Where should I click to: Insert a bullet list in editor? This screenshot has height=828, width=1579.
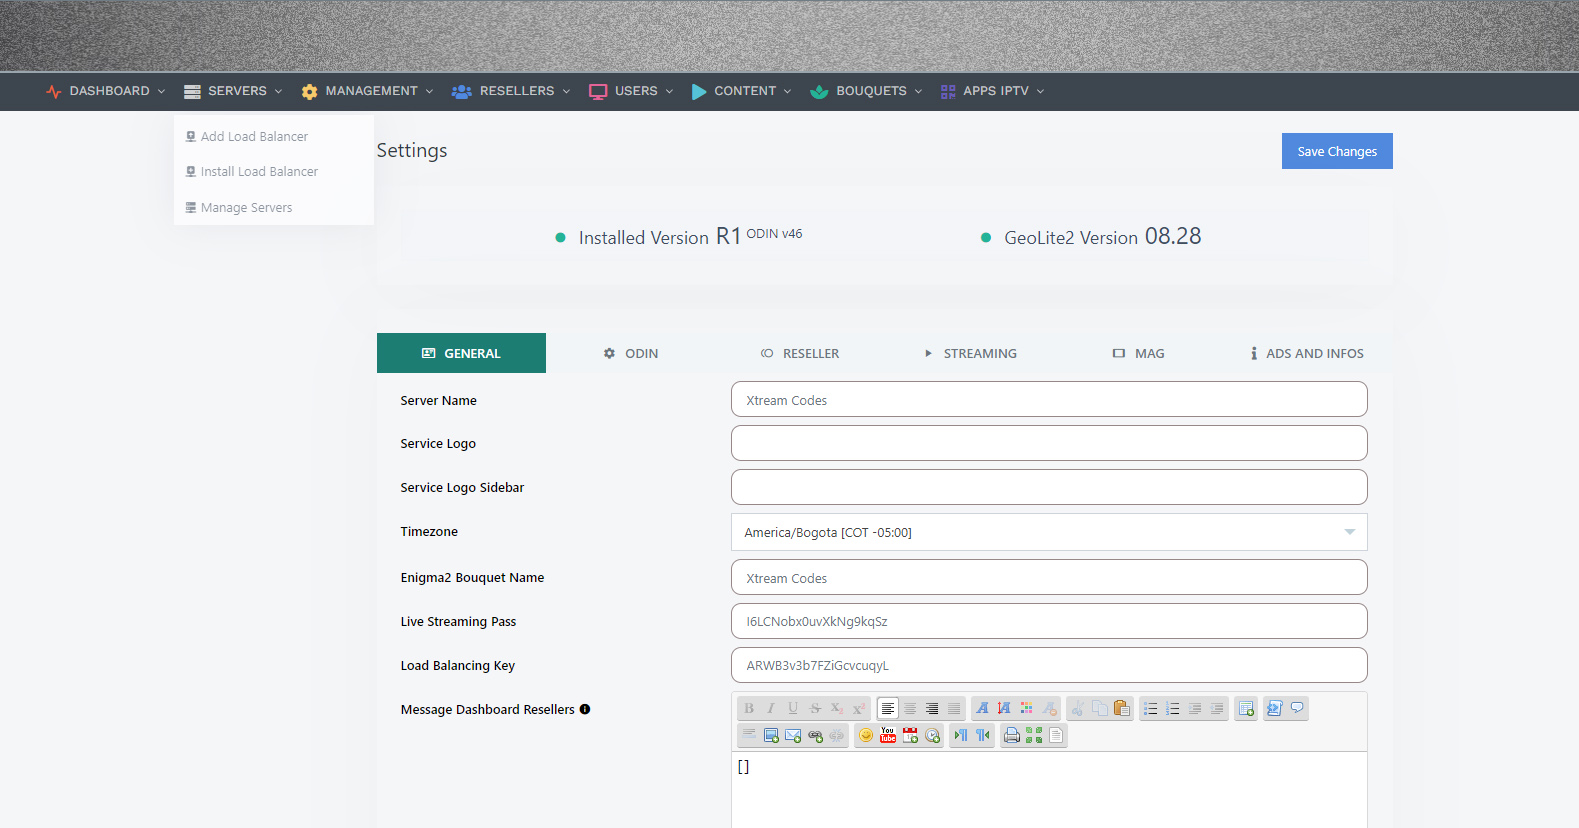pos(1151,708)
